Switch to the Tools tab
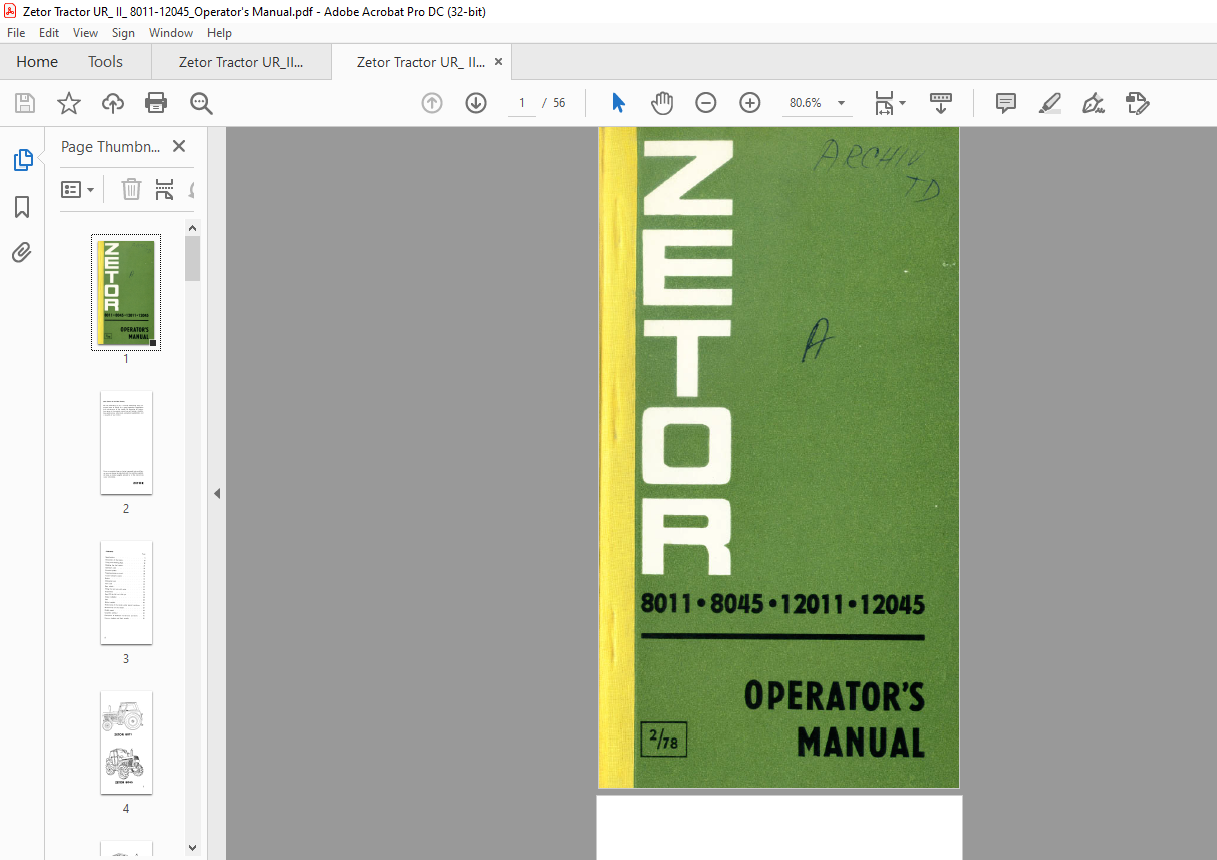This screenshot has width=1217, height=860. (105, 62)
